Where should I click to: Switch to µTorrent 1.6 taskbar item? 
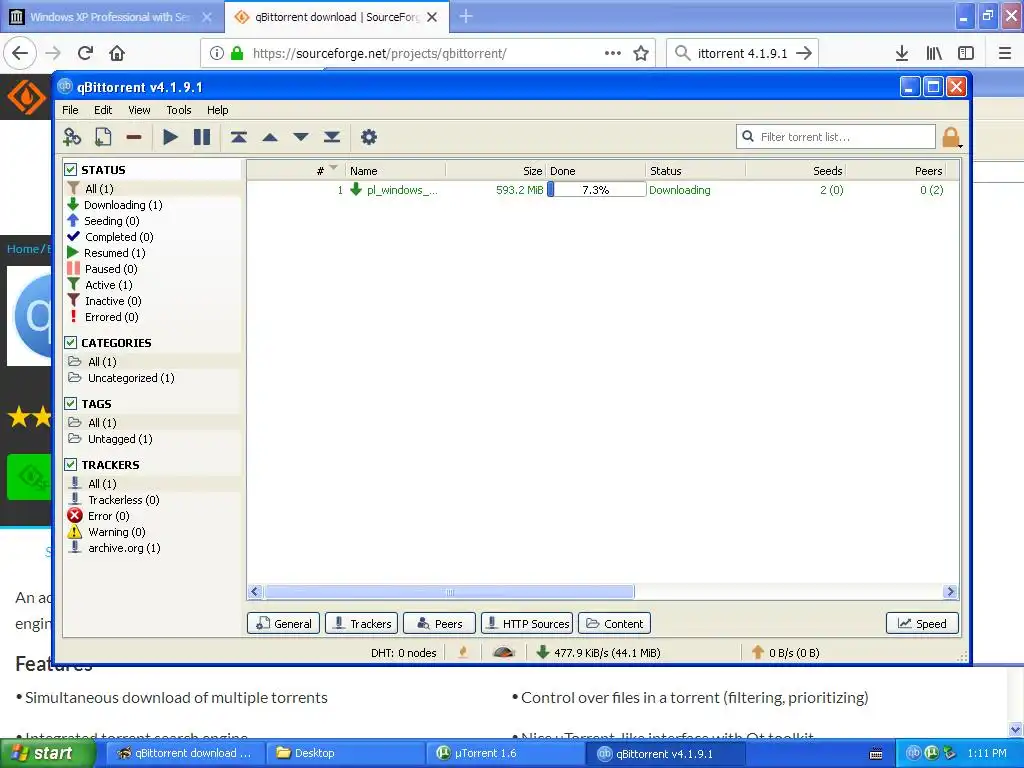point(505,753)
